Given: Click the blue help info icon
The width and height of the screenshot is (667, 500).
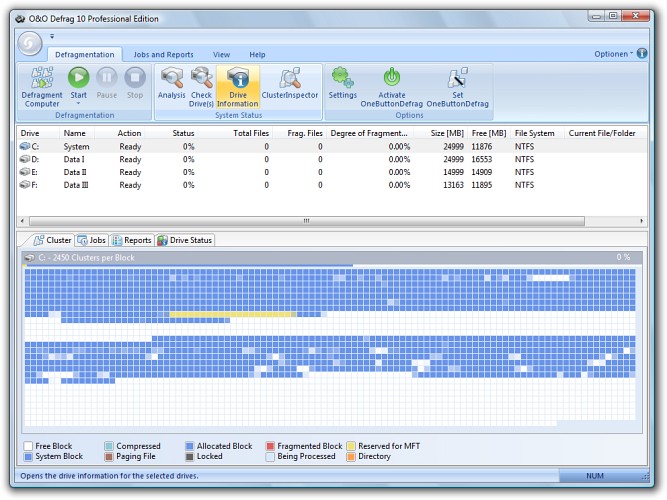Looking at the screenshot, I should tap(642, 54).
